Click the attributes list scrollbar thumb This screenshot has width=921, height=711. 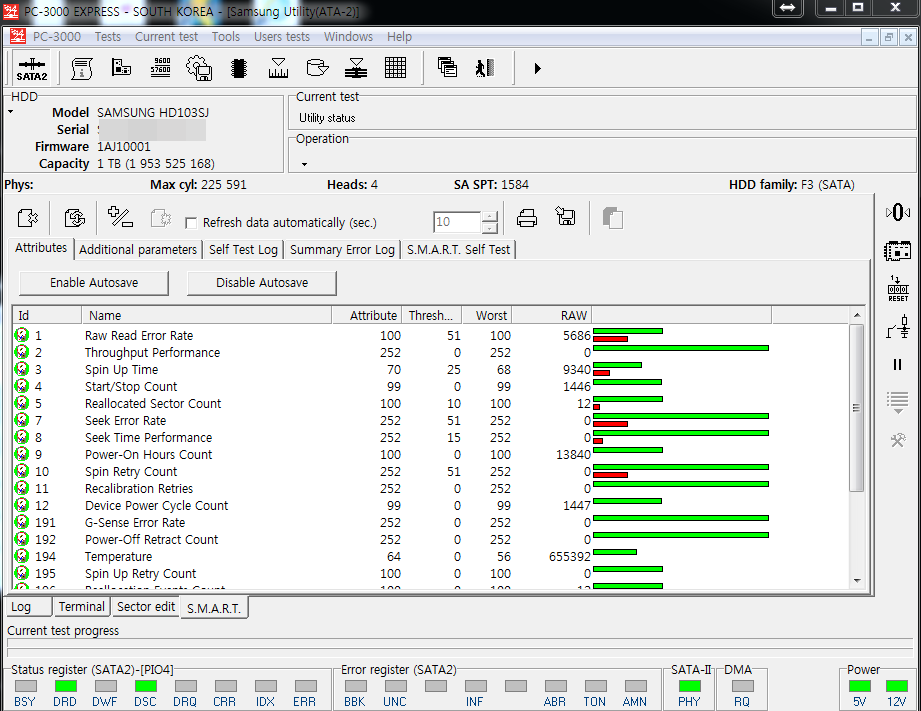tap(857, 408)
